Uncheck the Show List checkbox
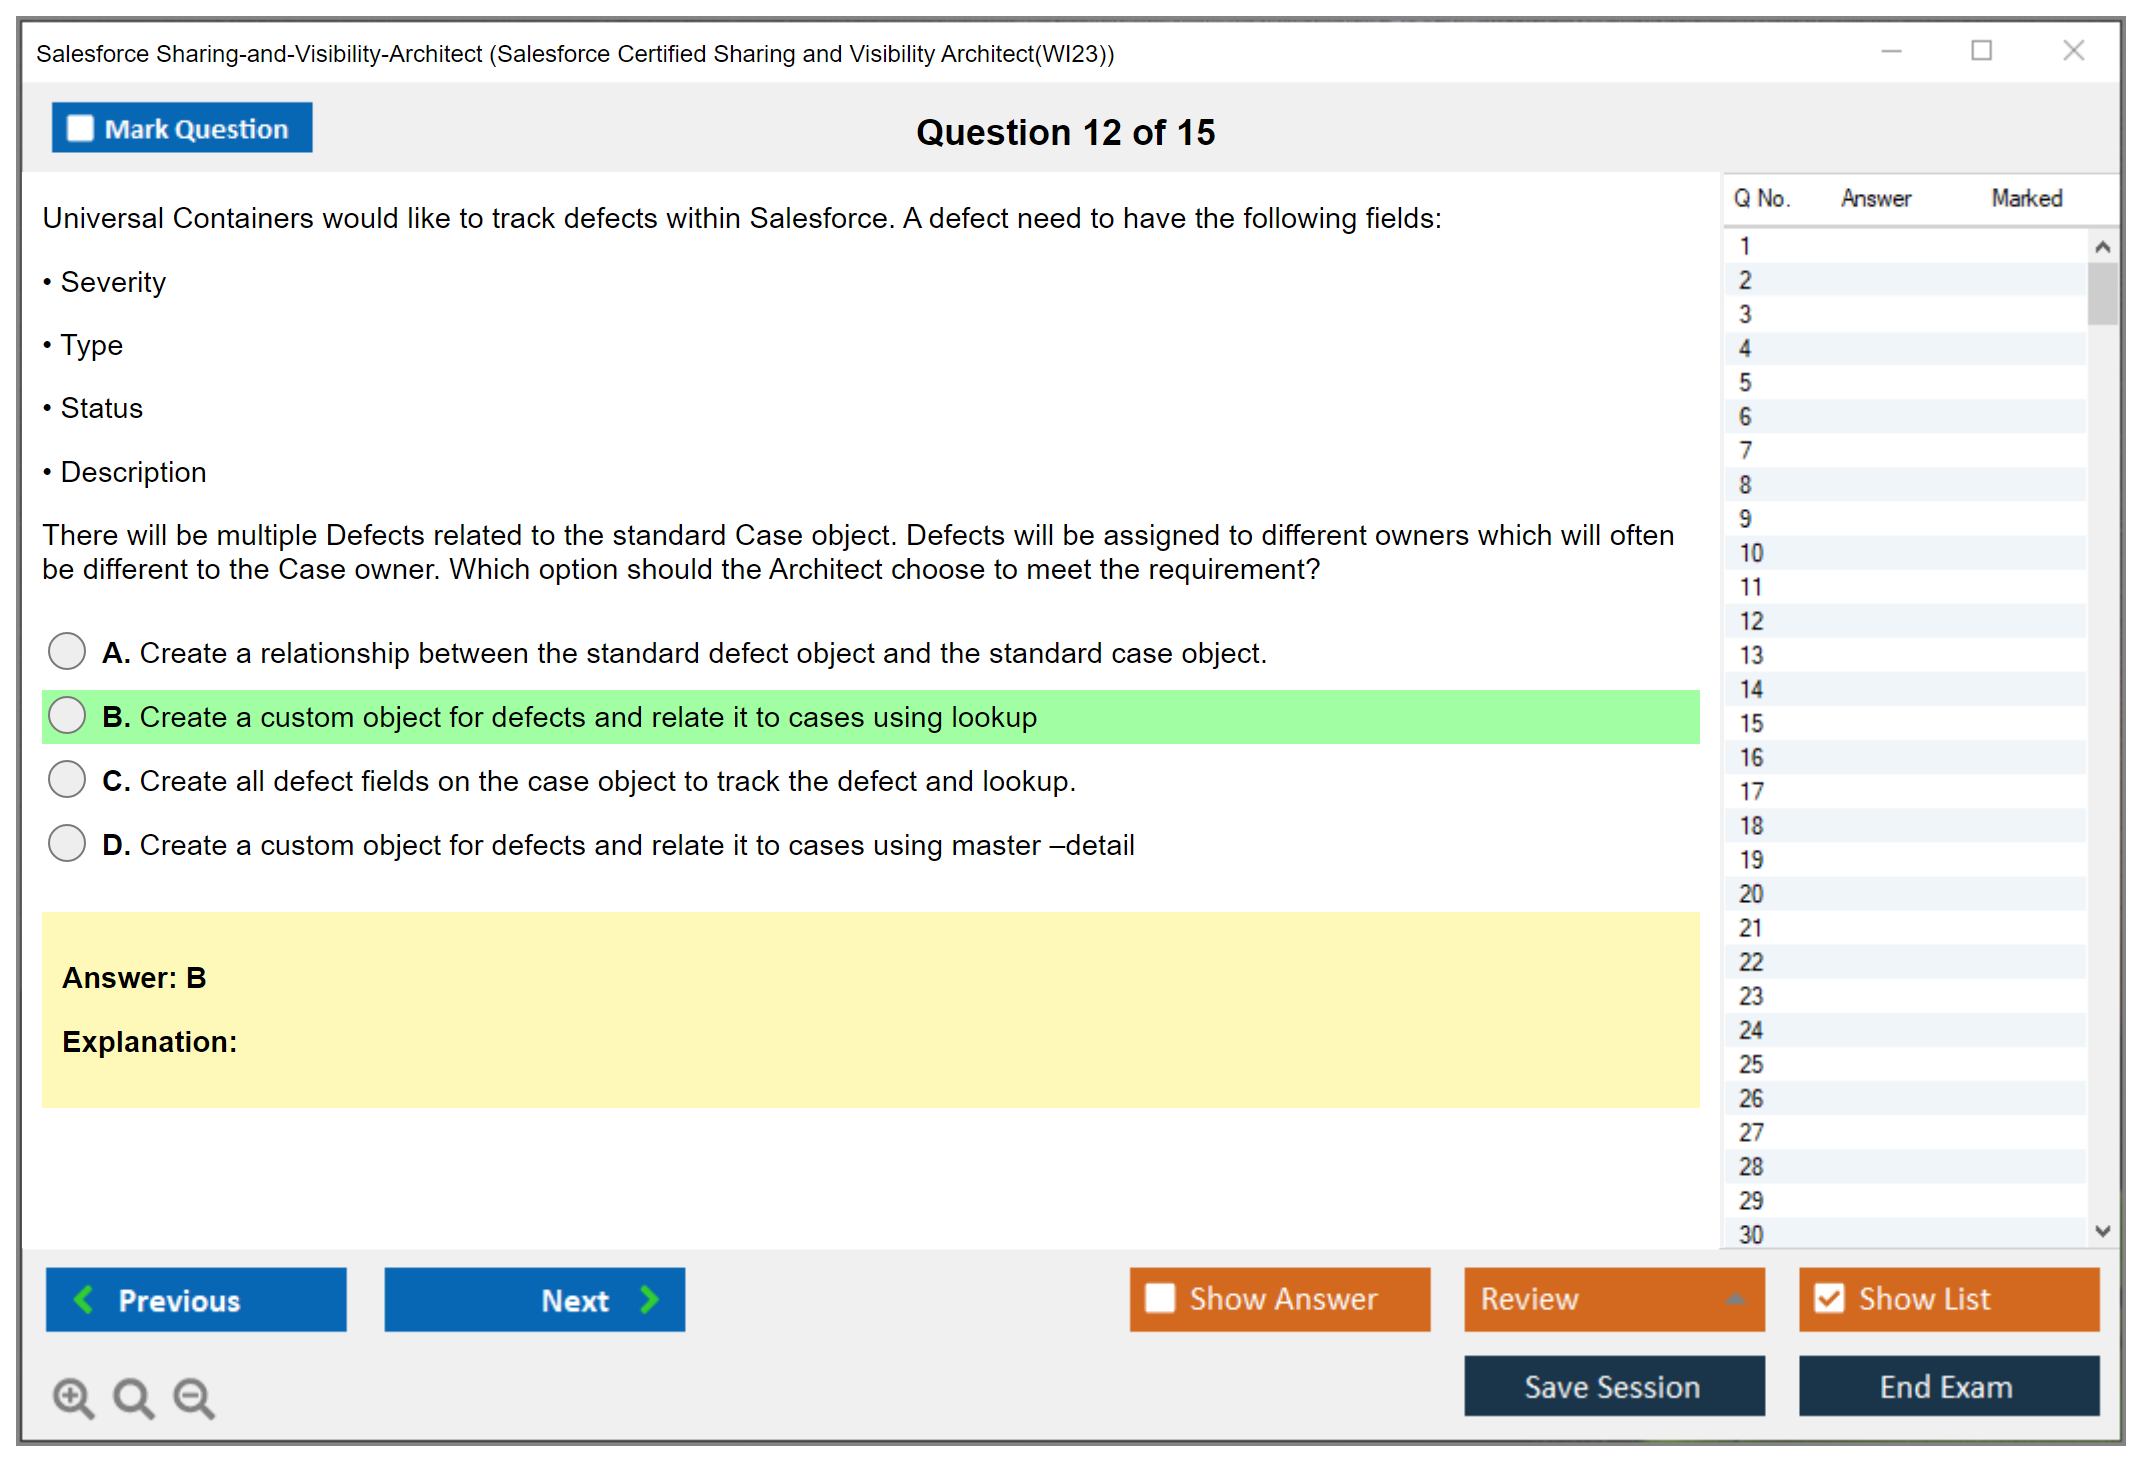This screenshot has height=1470, width=2150. coord(1829,1298)
